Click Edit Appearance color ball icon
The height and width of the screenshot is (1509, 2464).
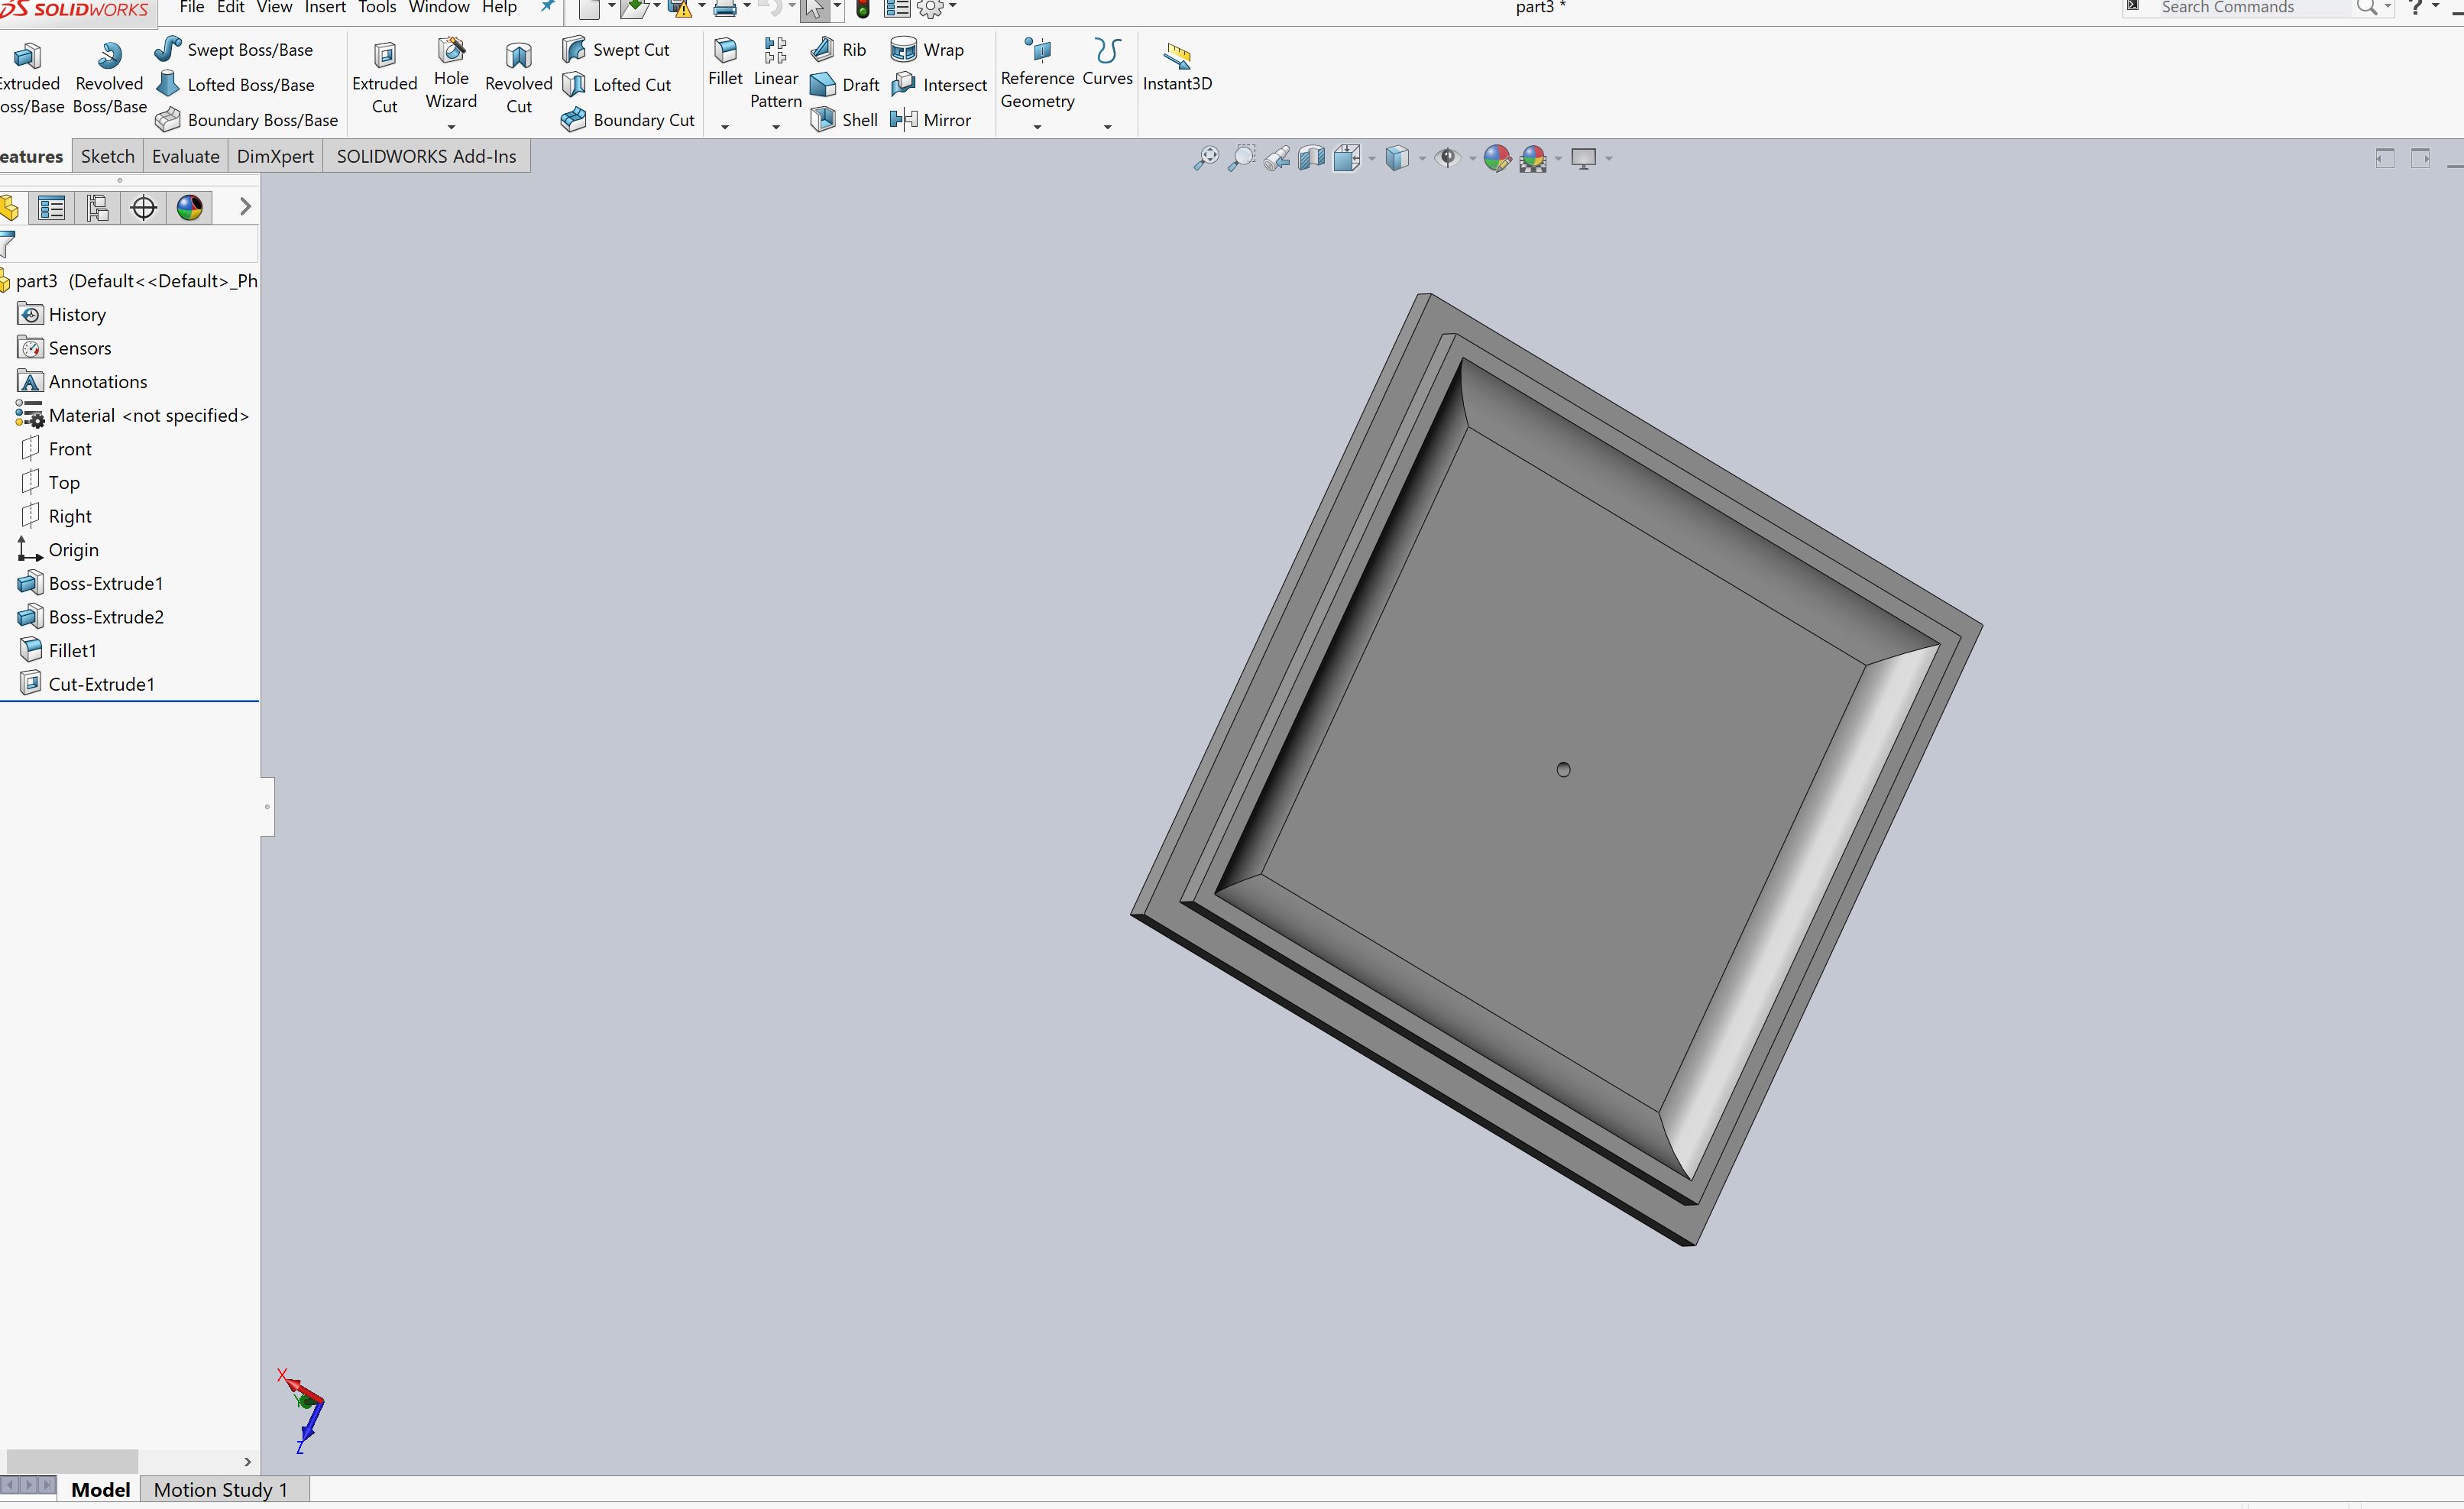(x=1496, y=158)
